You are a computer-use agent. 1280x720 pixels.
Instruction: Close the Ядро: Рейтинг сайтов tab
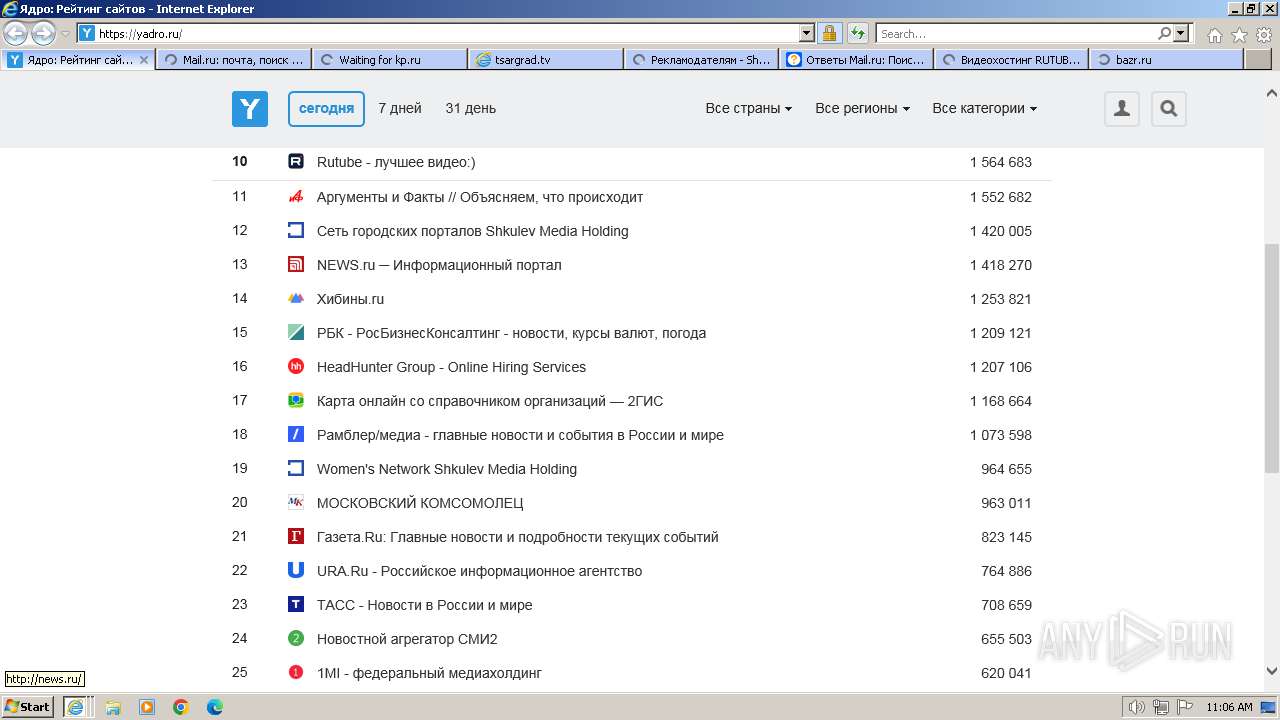(x=143, y=60)
